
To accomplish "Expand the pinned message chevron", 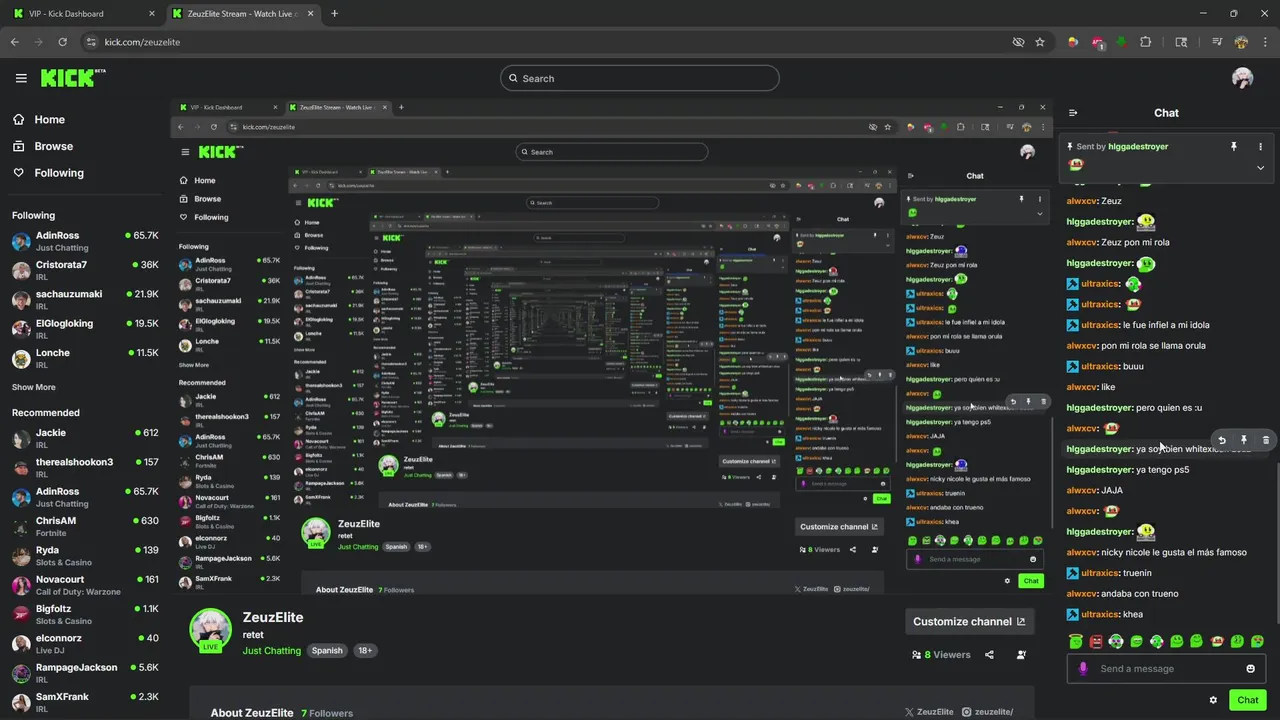I will (x=1260, y=168).
